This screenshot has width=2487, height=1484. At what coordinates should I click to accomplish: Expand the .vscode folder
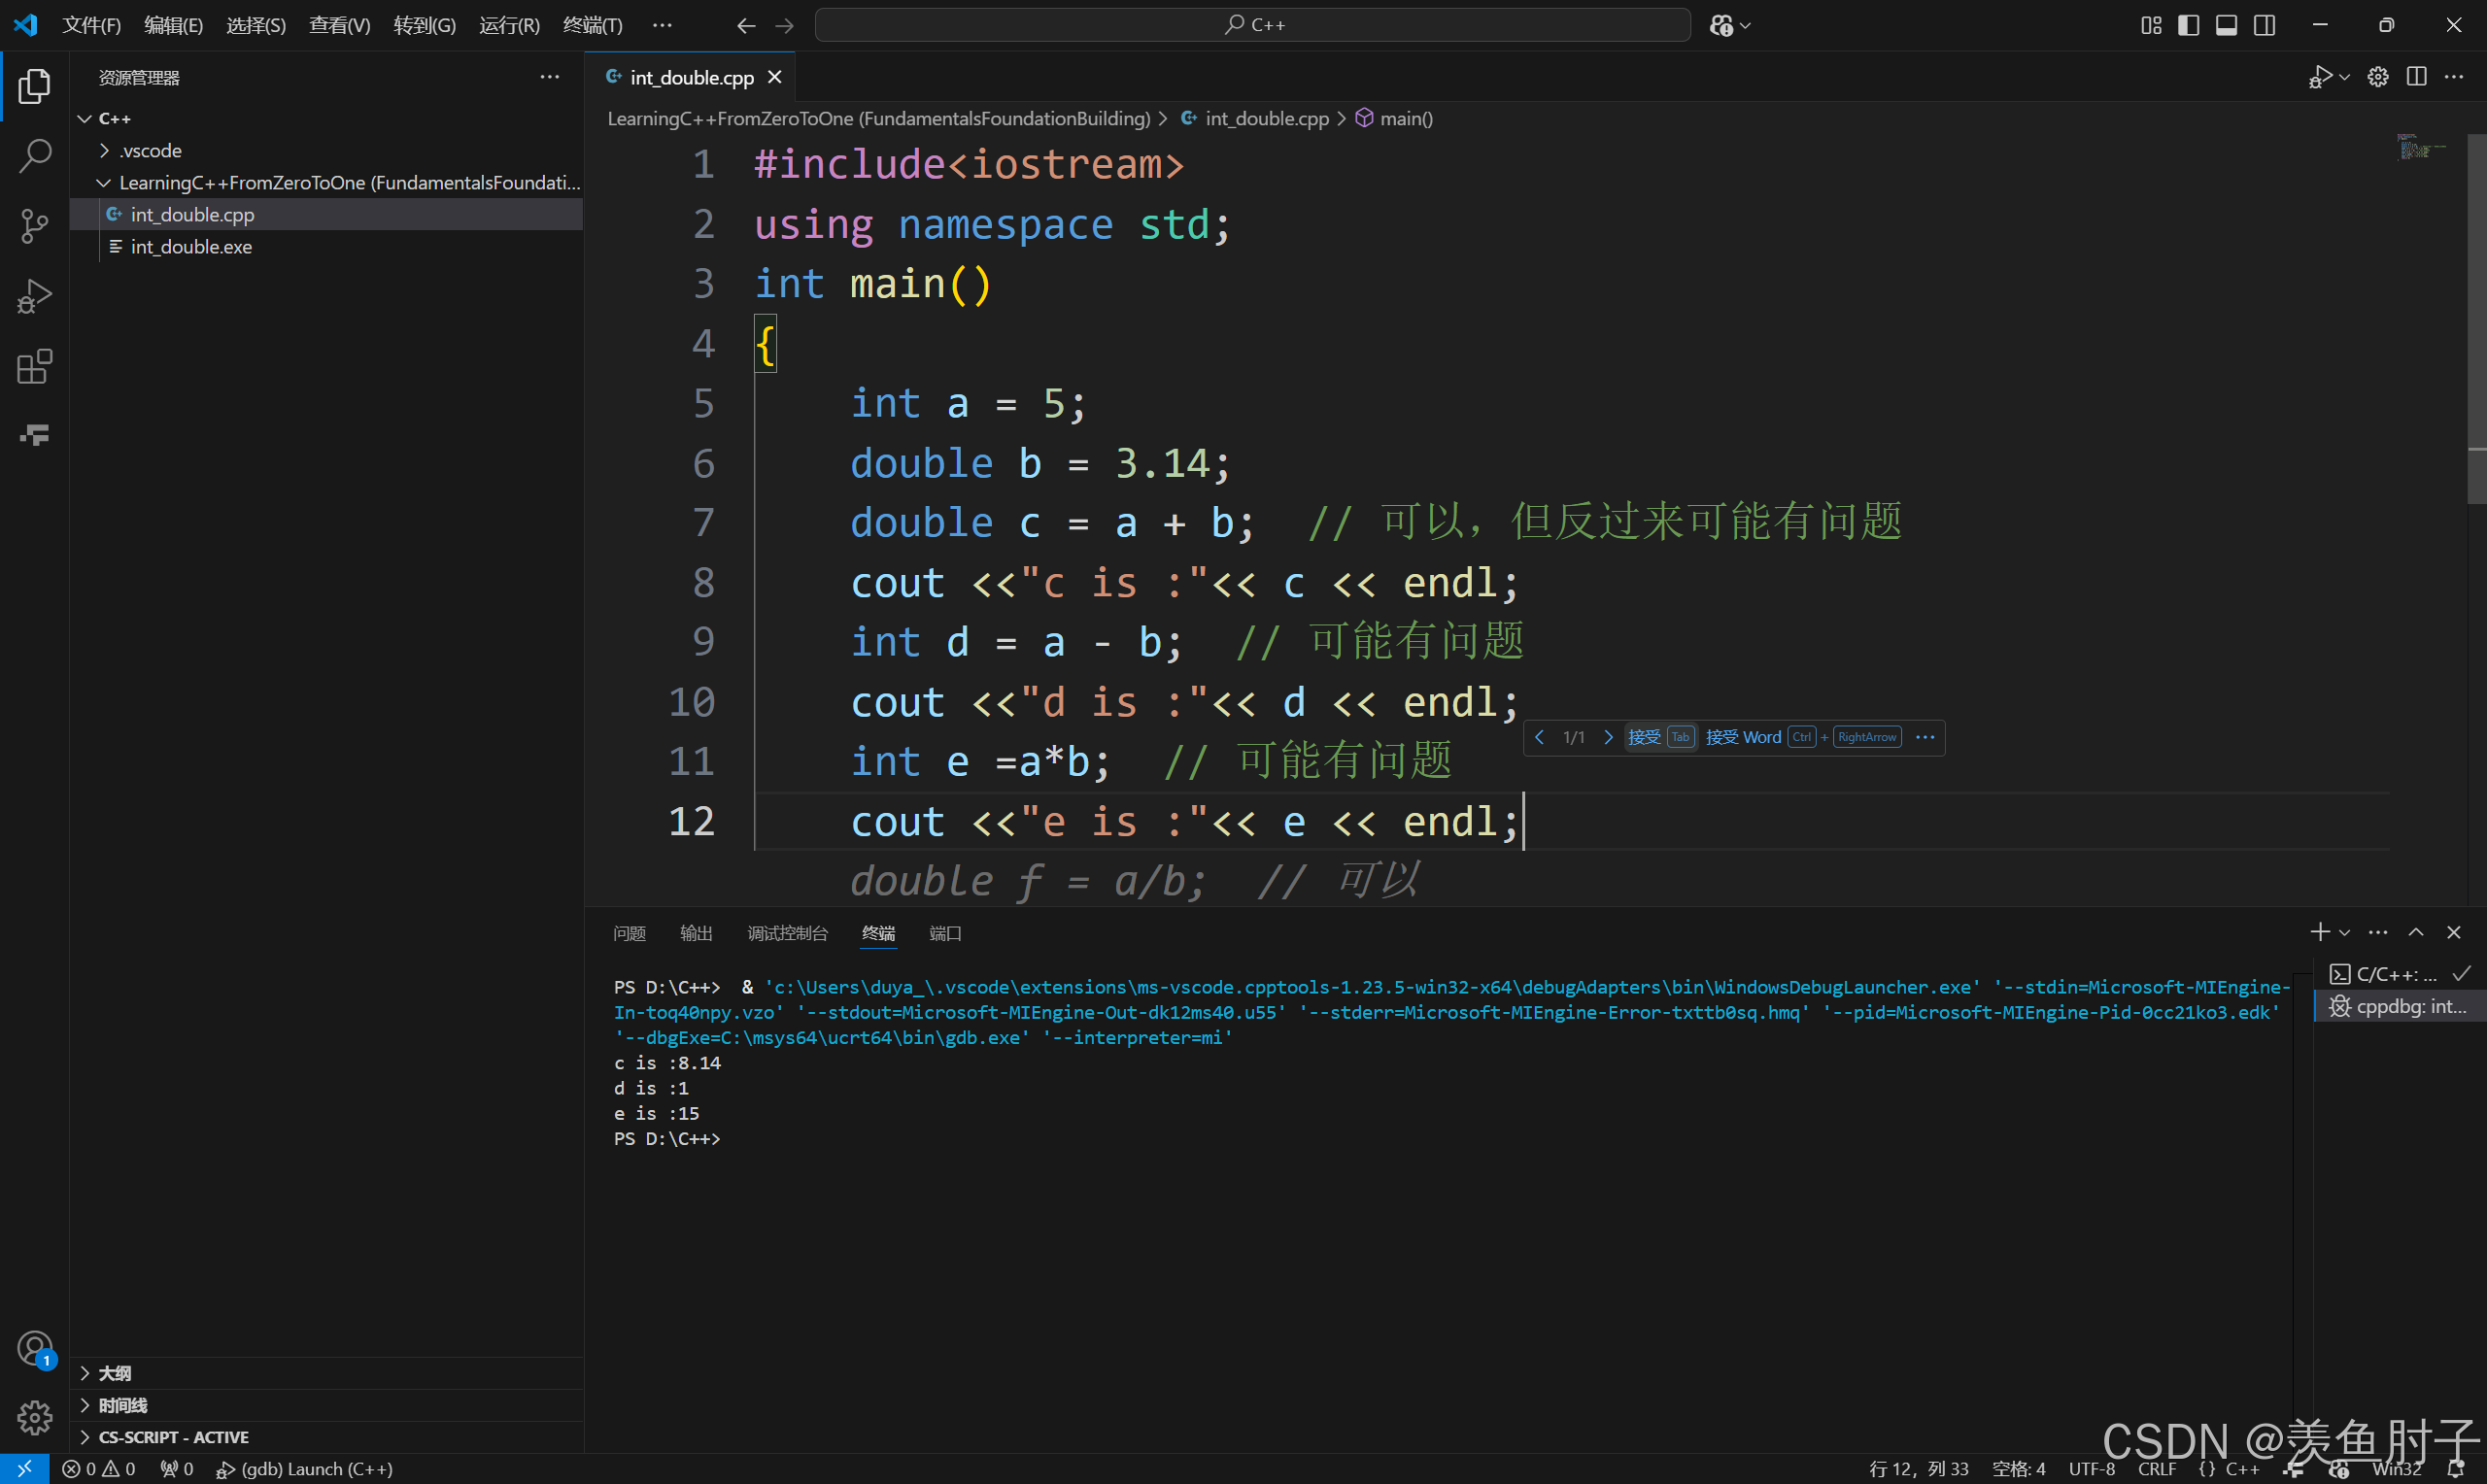pos(150,151)
